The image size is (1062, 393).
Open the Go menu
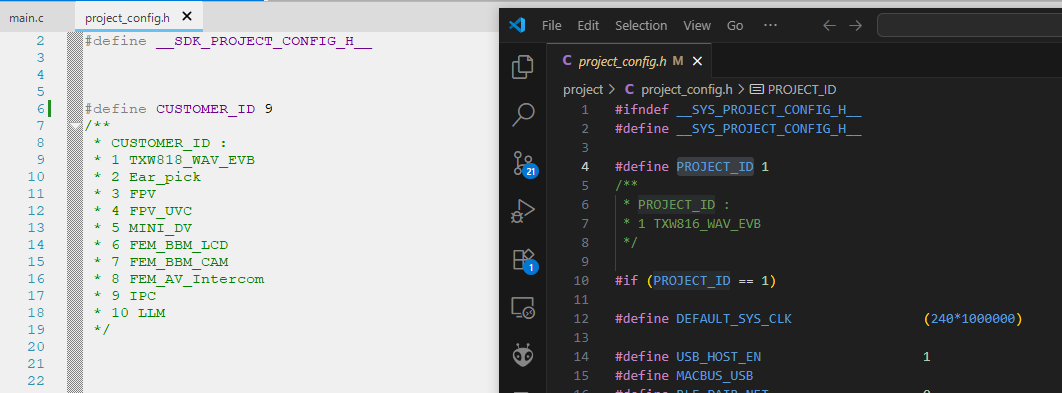coord(735,26)
